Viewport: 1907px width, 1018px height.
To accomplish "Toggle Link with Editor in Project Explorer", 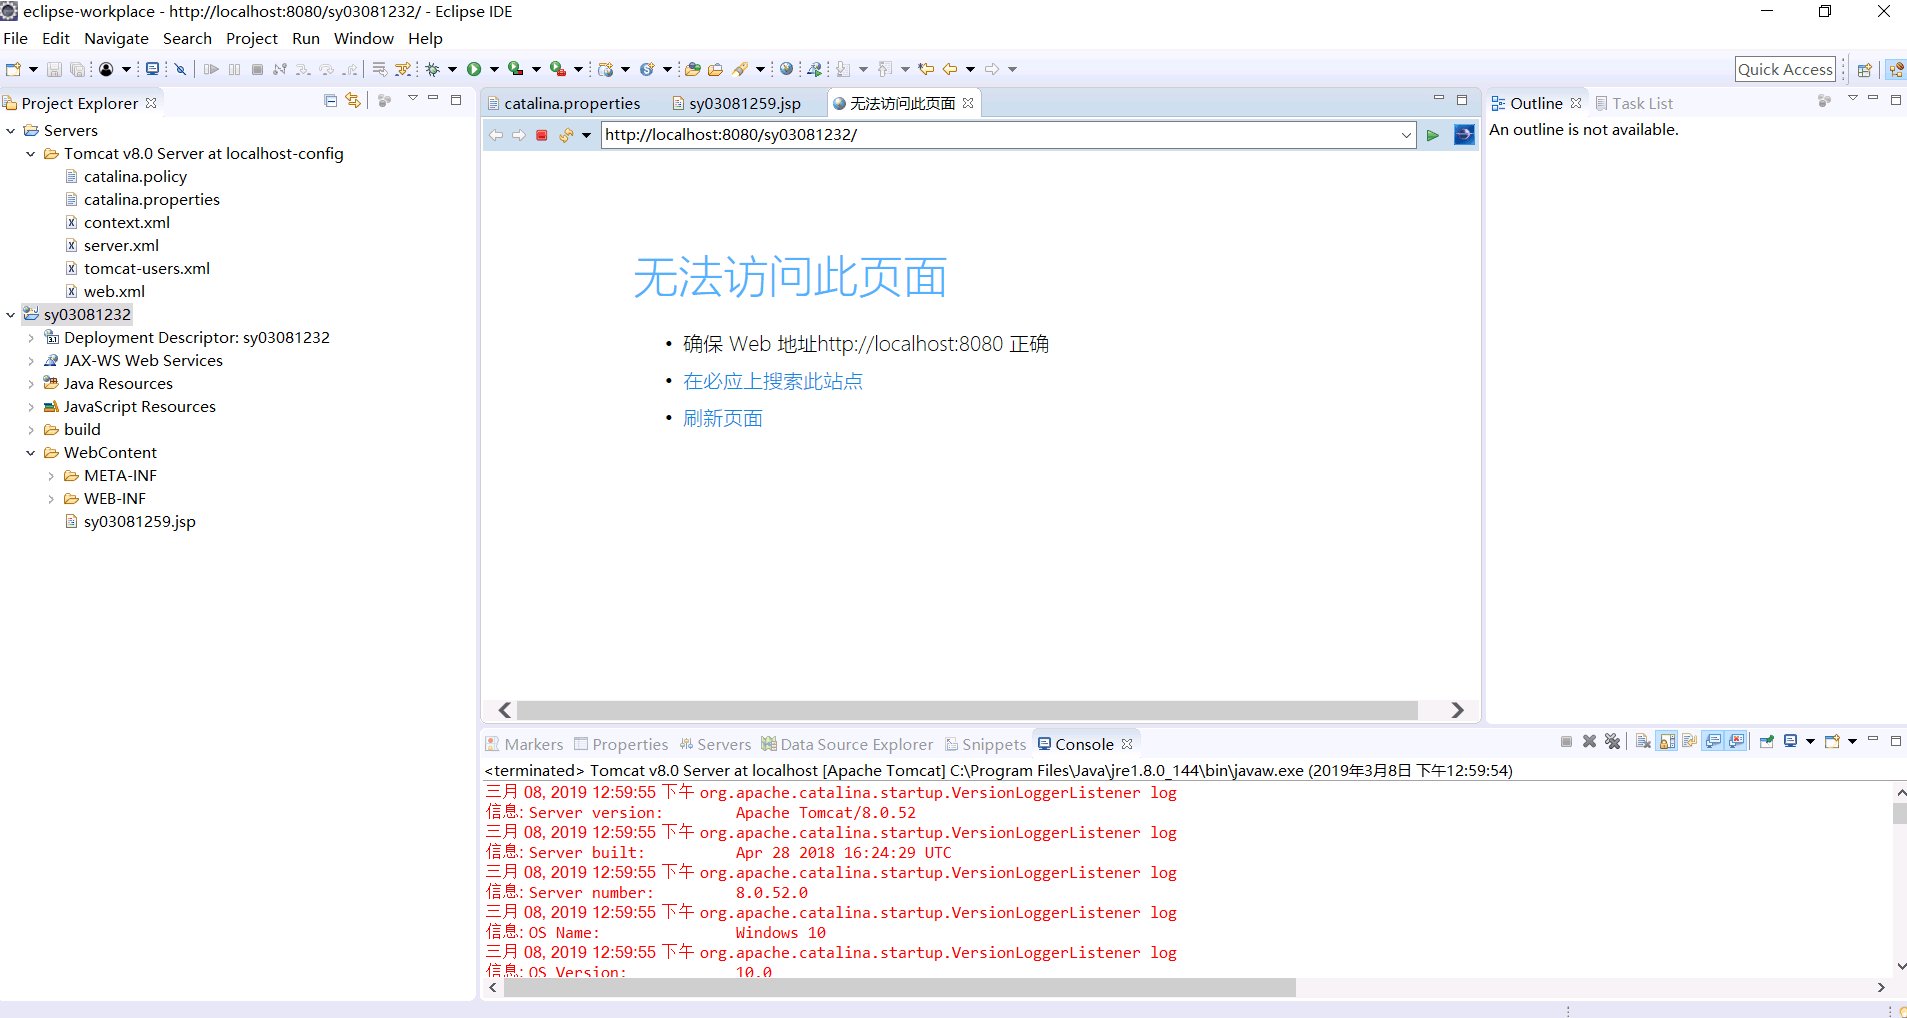I will [x=353, y=101].
